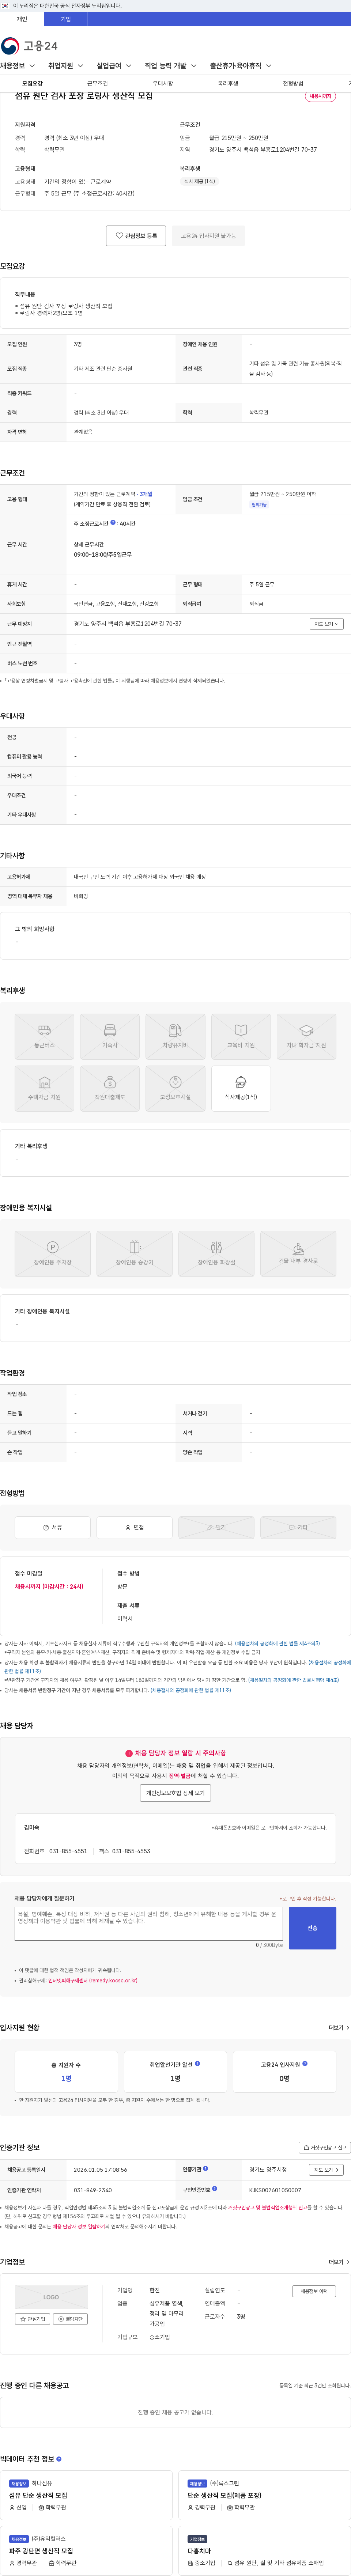Image resolution: width=351 pixels, height=2576 pixels.
Task: Select the 기업 tab at the top
Action: tap(66, 19)
